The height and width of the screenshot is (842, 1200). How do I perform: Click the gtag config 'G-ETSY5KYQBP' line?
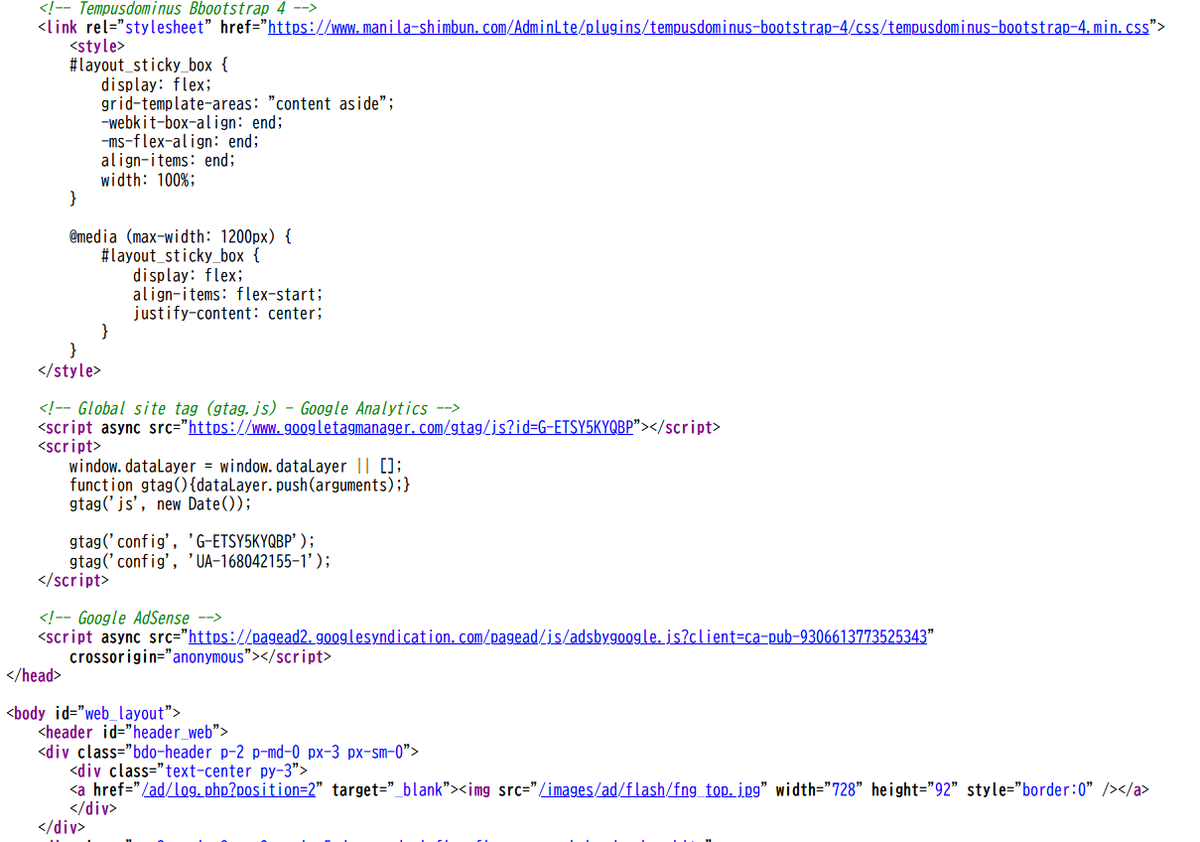pos(192,542)
